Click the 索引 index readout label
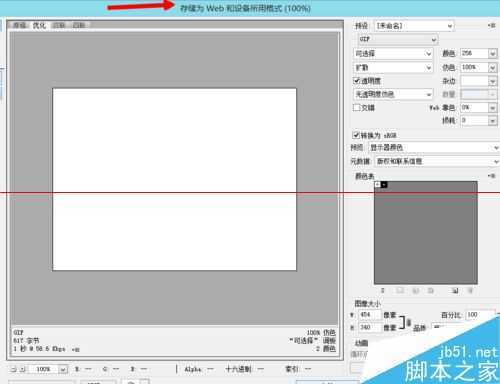This screenshot has width=500, height=384. (x=292, y=369)
